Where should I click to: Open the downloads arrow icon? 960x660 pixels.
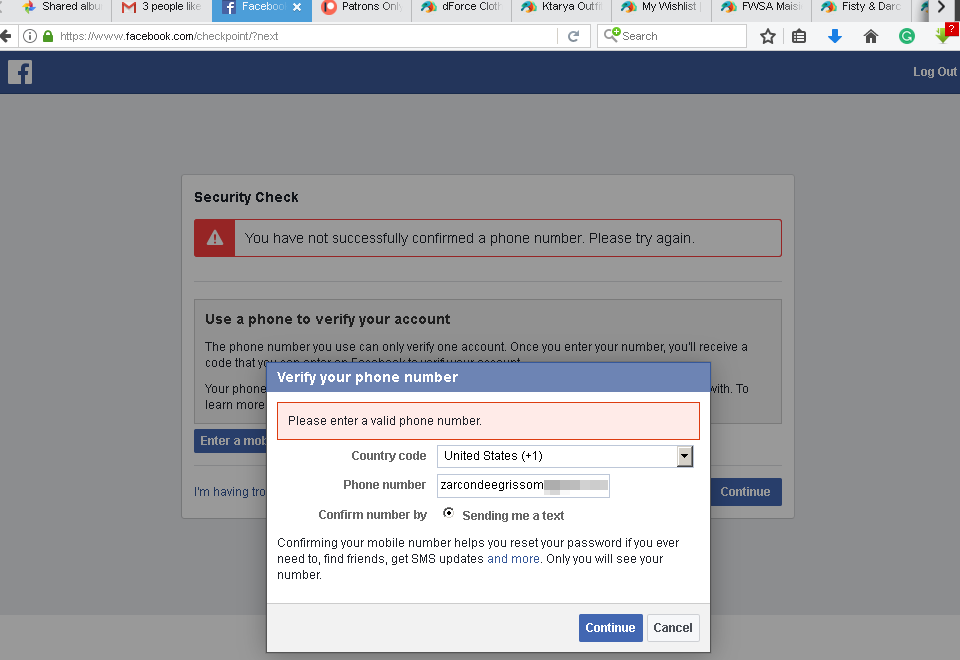[x=835, y=36]
